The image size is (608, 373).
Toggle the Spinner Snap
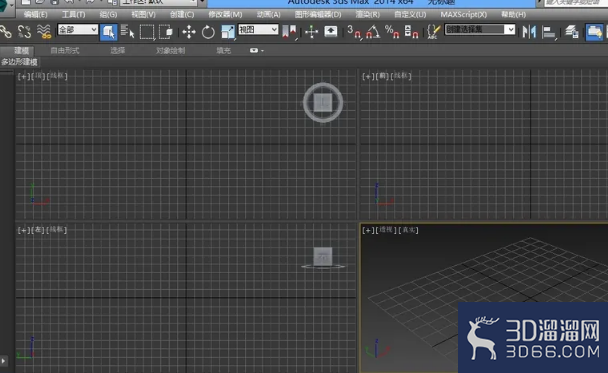pyautogui.click(x=411, y=32)
